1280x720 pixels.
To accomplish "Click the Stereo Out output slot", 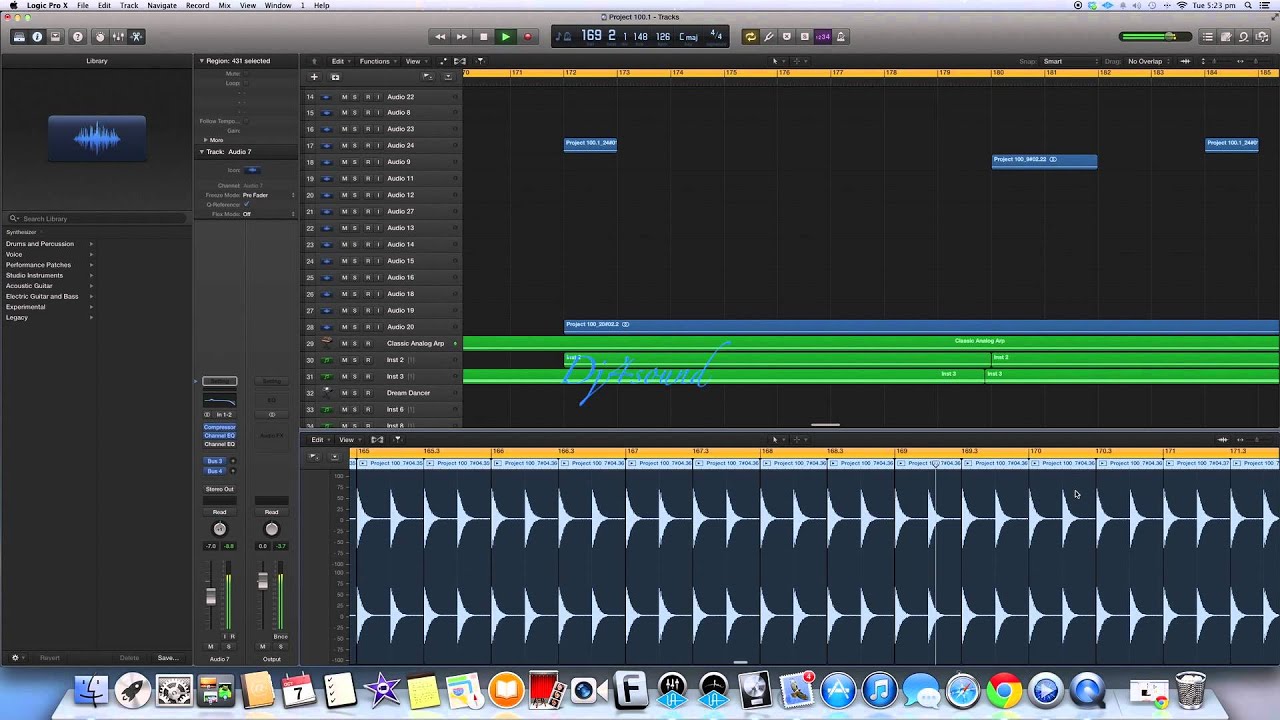I will coord(219,489).
